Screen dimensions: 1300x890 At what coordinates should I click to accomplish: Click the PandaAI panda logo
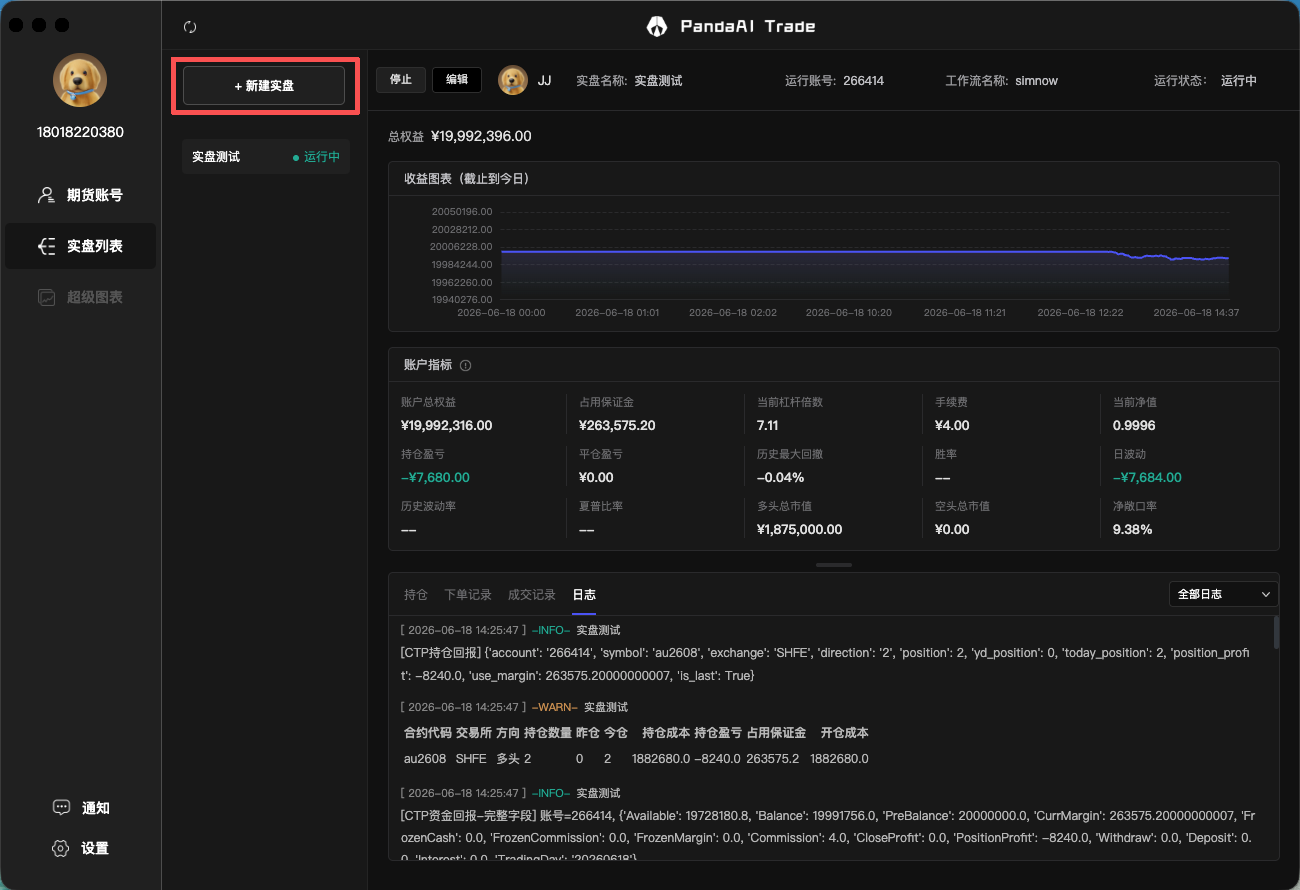click(656, 26)
